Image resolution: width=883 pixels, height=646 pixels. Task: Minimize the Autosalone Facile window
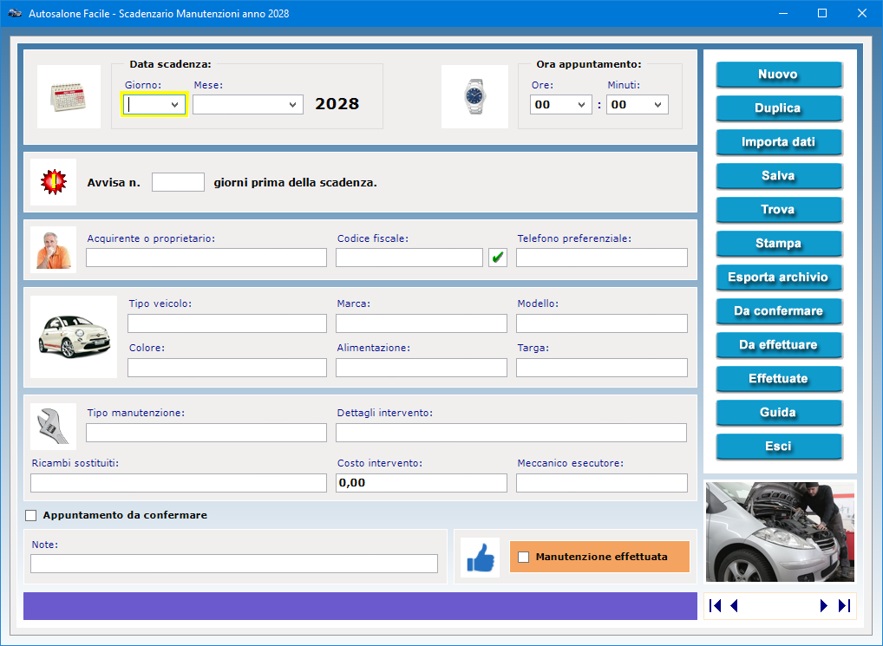[783, 13]
